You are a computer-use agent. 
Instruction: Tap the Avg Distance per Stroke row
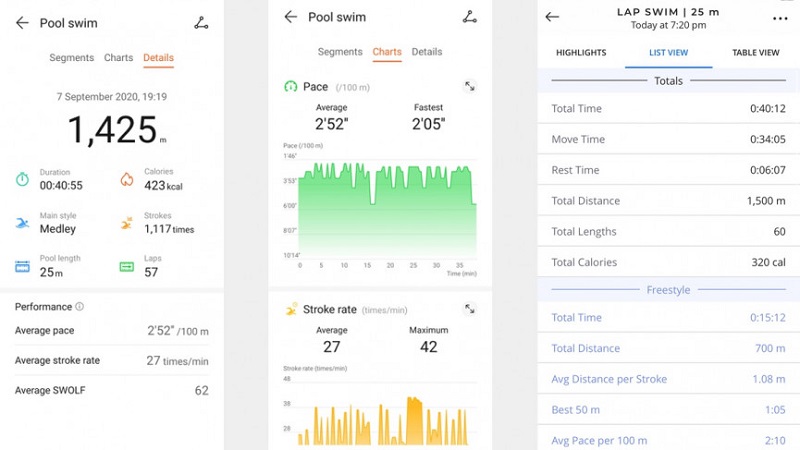coord(668,379)
